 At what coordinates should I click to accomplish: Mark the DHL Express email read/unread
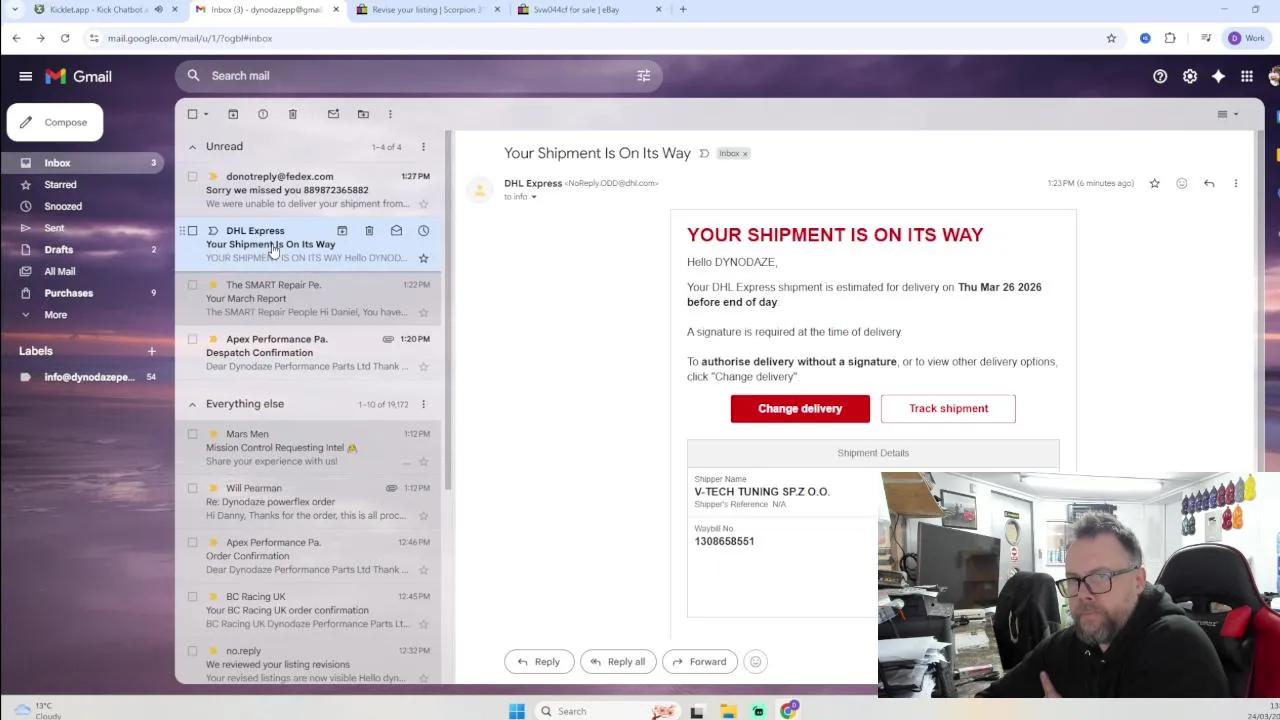click(396, 231)
